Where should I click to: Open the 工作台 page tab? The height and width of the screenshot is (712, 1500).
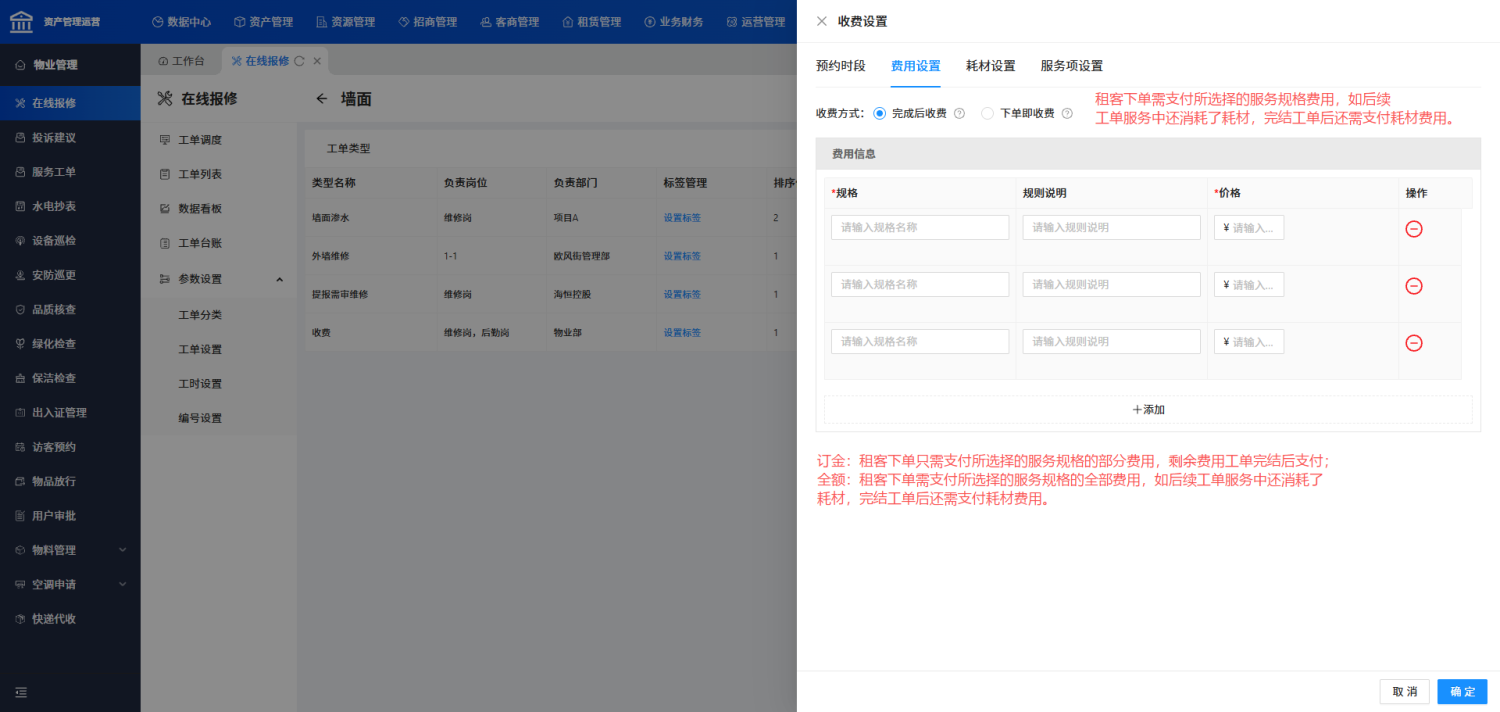(x=181, y=61)
